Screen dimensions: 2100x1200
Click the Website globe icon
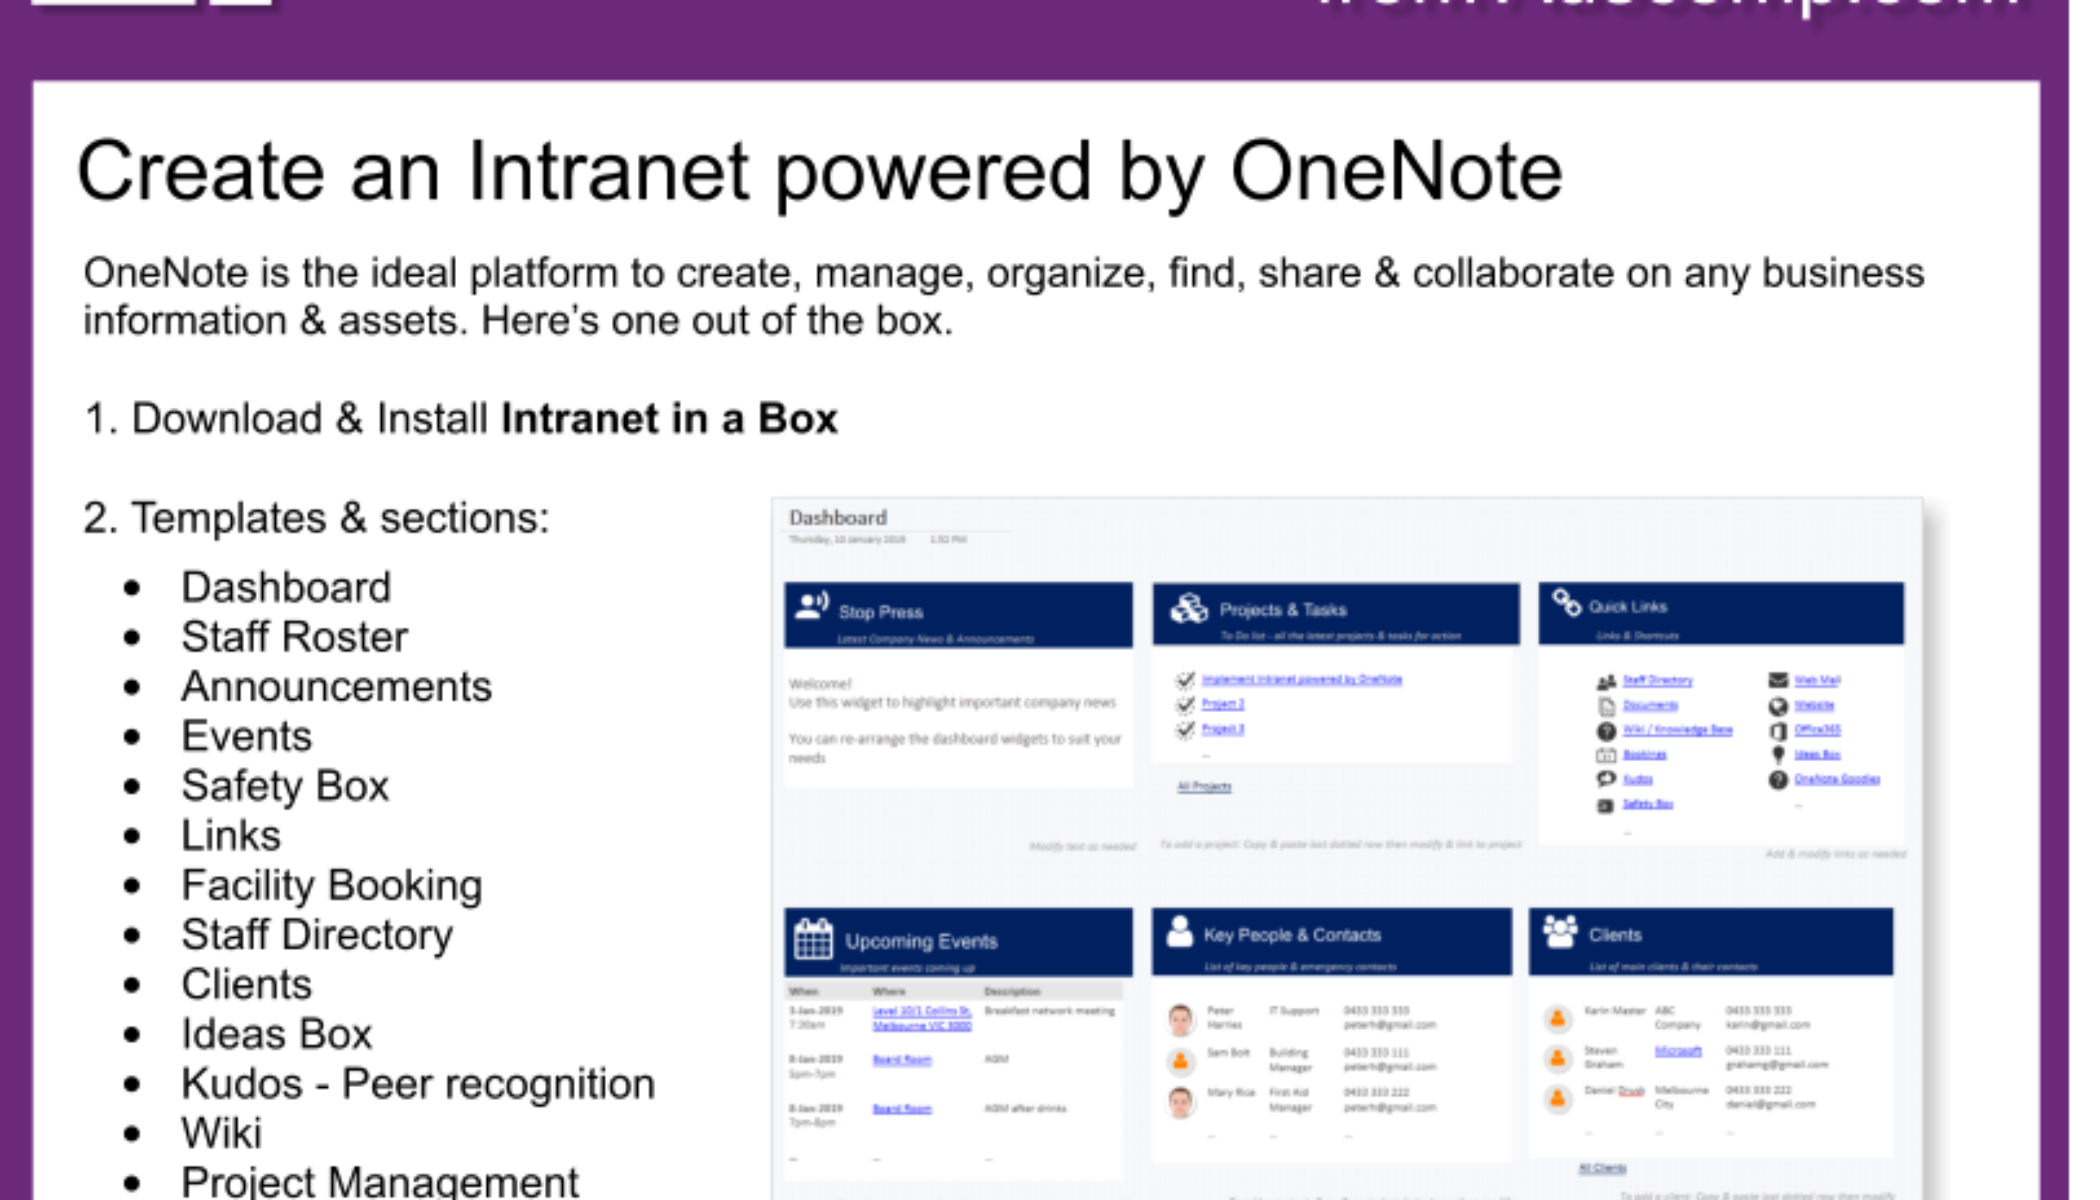[x=1778, y=705]
